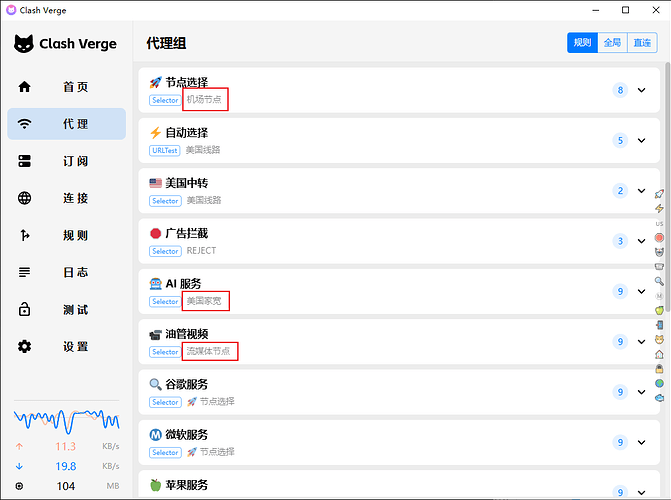Open the 连接 connections page
The width and height of the screenshot is (671, 500).
click(66, 198)
